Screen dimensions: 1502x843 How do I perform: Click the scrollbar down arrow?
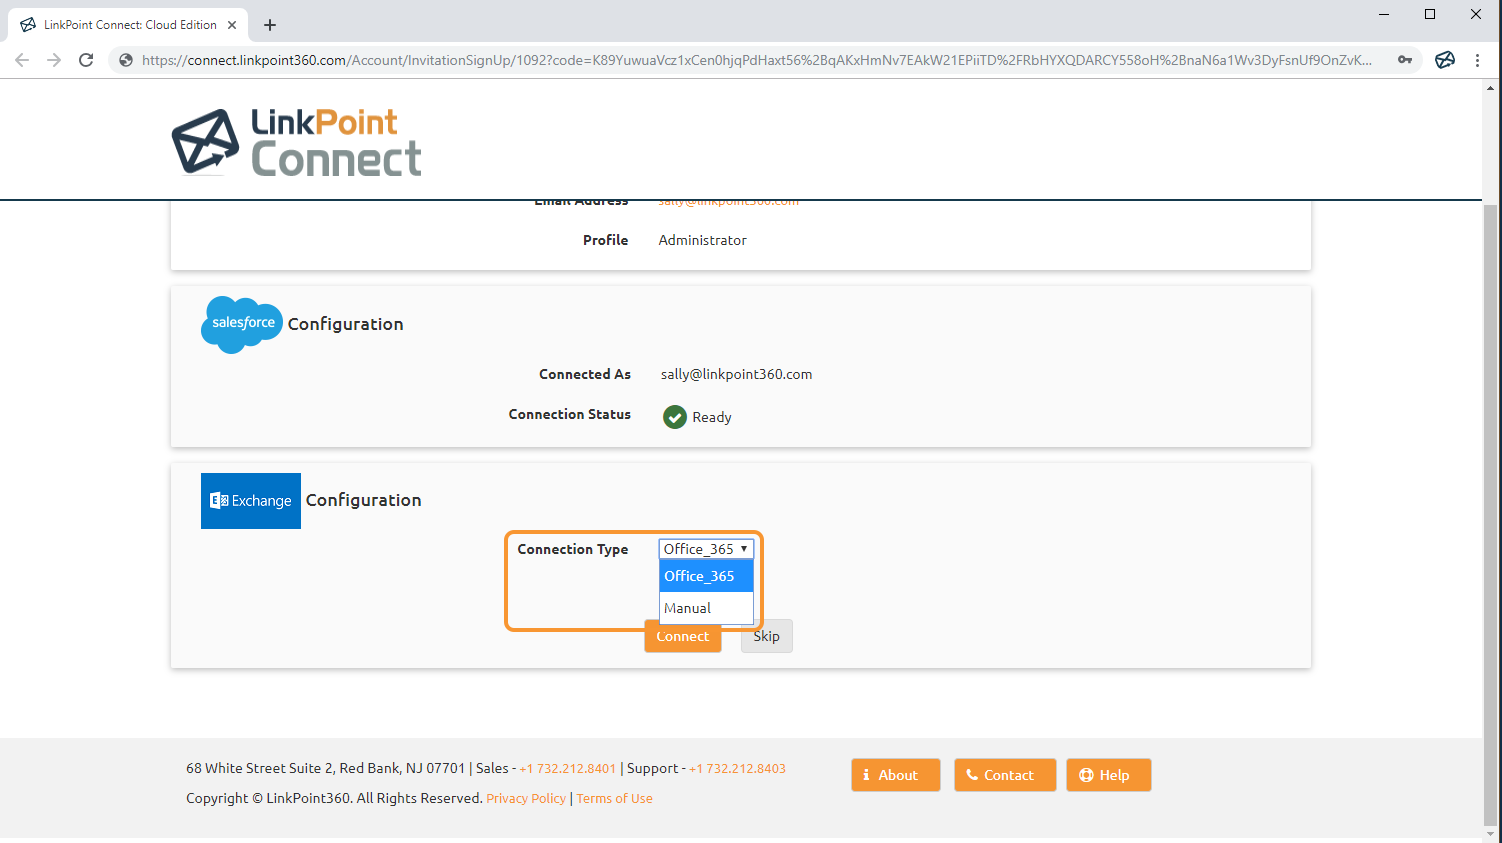(1491, 834)
